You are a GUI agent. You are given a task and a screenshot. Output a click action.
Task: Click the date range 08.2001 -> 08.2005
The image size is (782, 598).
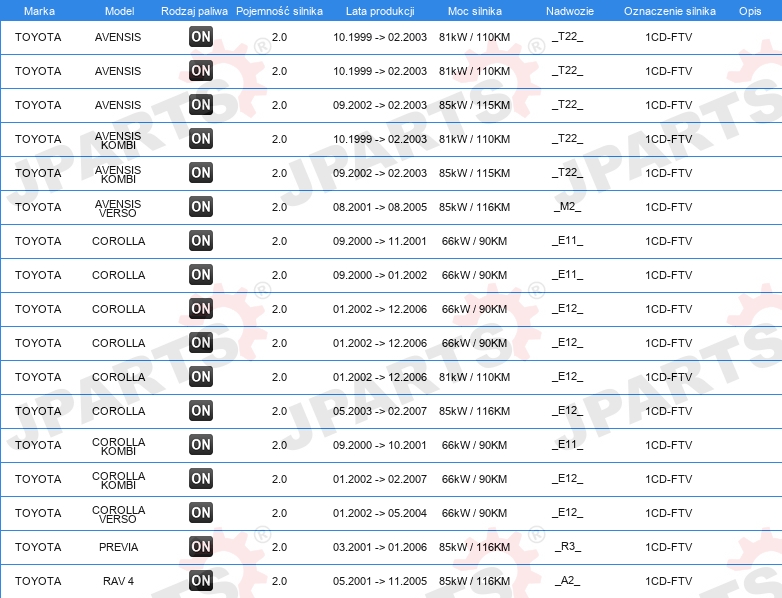pyautogui.click(x=380, y=207)
